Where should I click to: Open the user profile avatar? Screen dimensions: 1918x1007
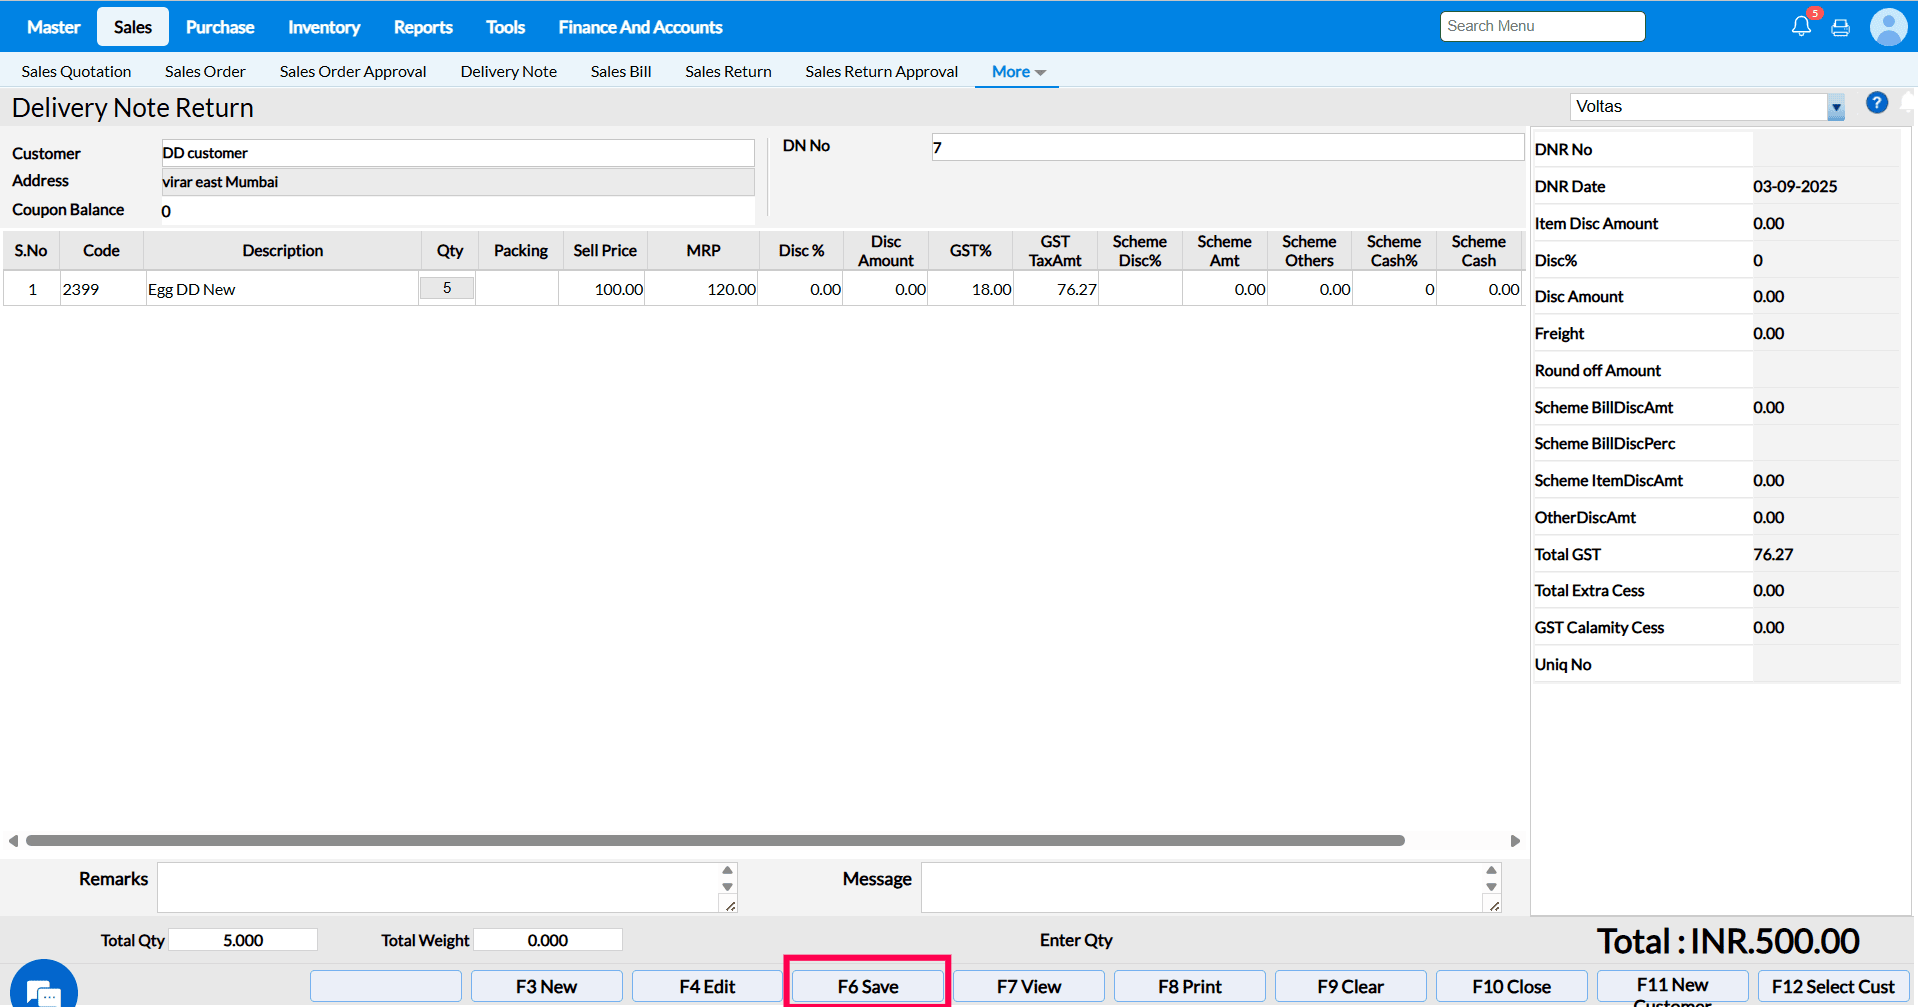pyautogui.click(x=1888, y=27)
